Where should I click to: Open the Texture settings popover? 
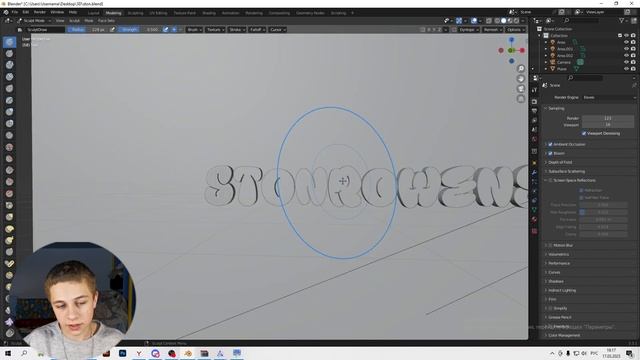tap(215, 29)
